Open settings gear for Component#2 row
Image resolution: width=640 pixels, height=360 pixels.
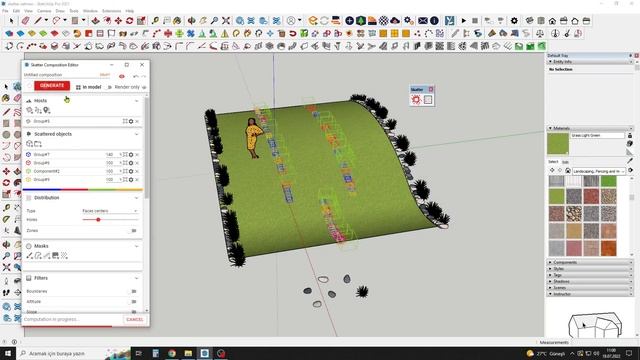(131, 171)
